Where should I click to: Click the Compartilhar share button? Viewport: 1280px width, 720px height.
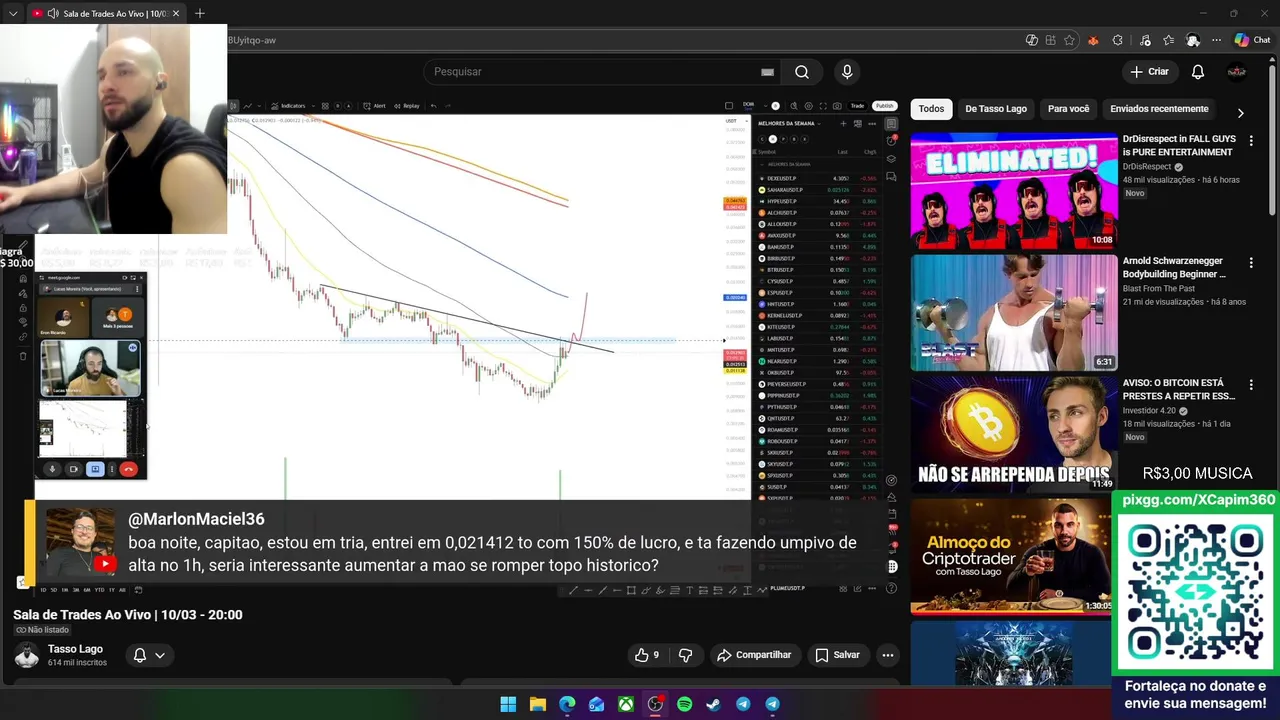tap(754, 655)
